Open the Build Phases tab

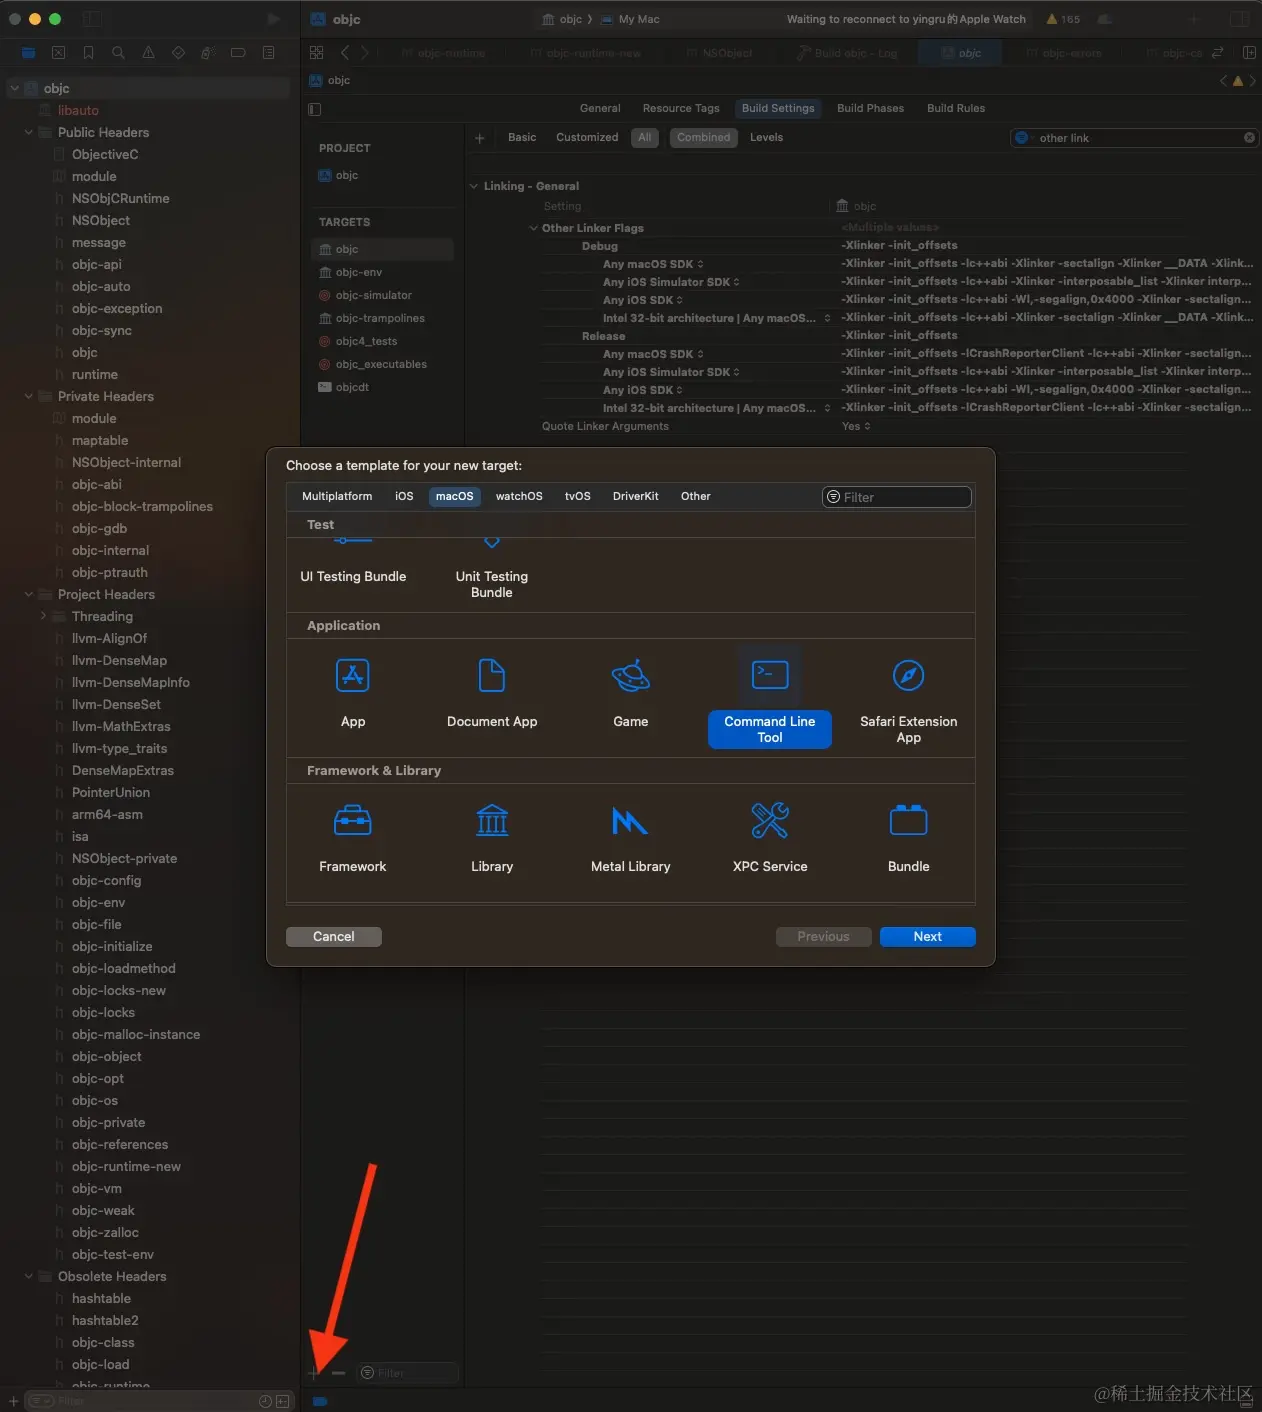870,109
